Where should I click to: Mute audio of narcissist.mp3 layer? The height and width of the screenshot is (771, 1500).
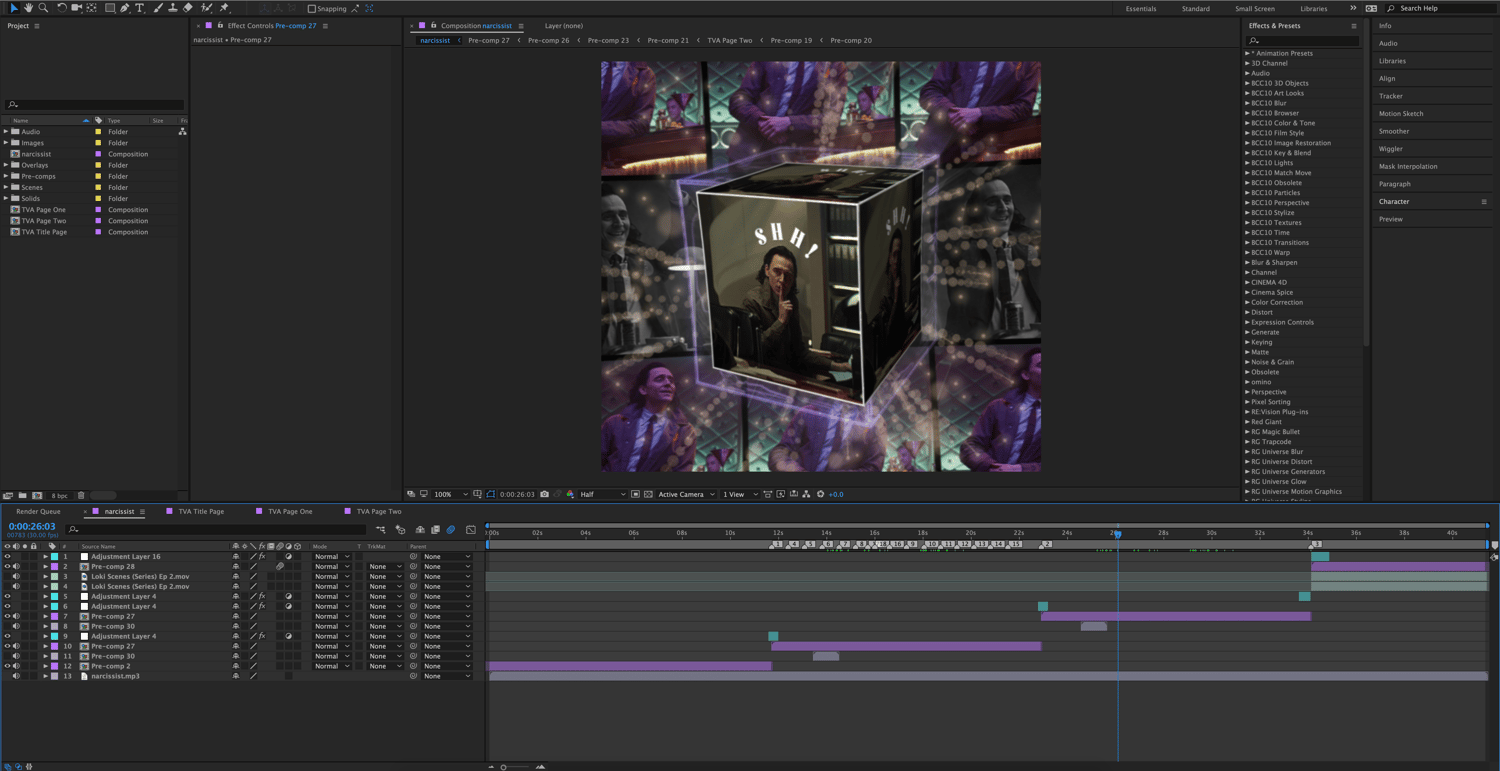[x=16, y=676]
